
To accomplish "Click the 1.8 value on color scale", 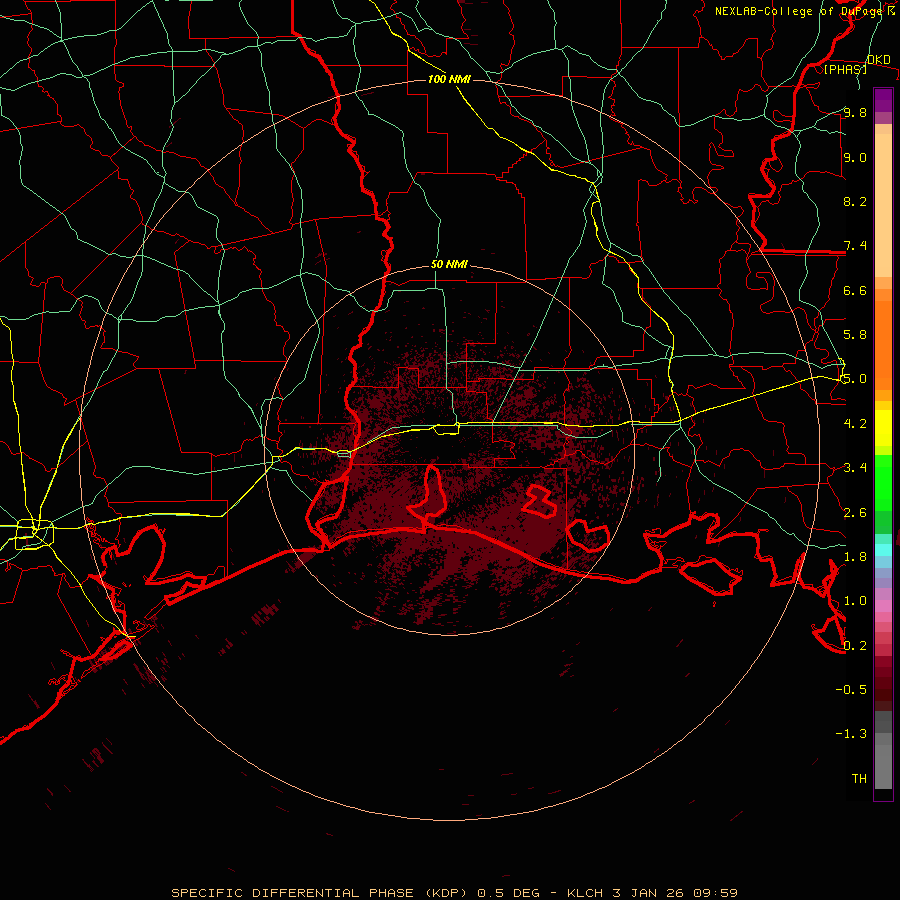I will click(855, 557).
